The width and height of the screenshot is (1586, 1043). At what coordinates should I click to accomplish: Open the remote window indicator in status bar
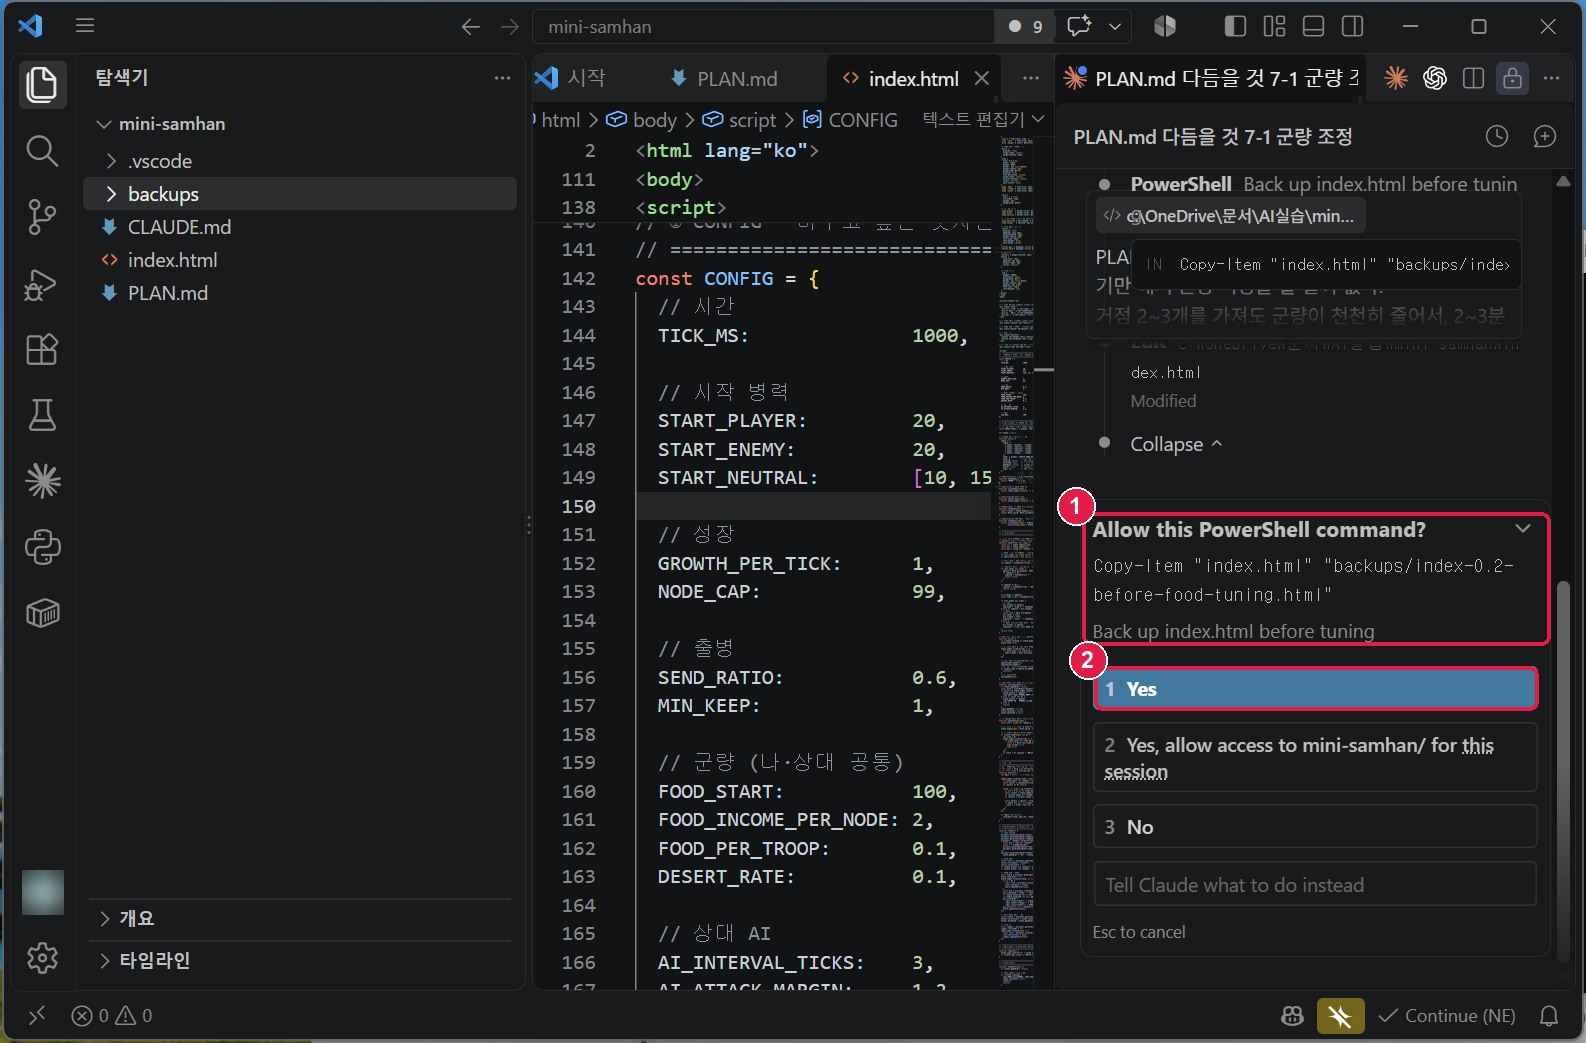click(37, 1016)
